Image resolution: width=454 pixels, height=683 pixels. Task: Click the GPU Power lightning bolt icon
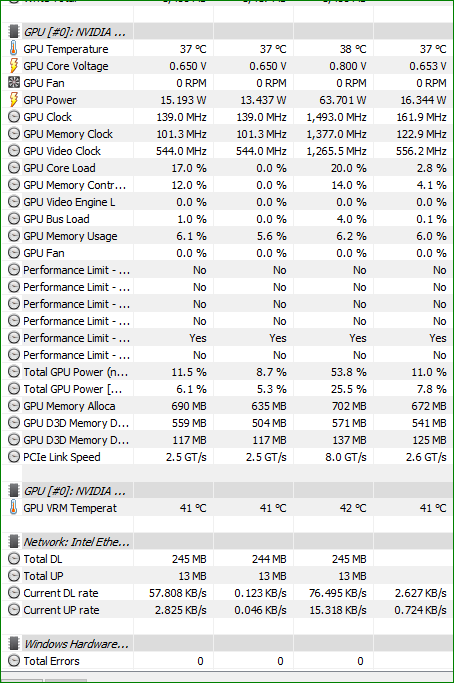[14, 100]
